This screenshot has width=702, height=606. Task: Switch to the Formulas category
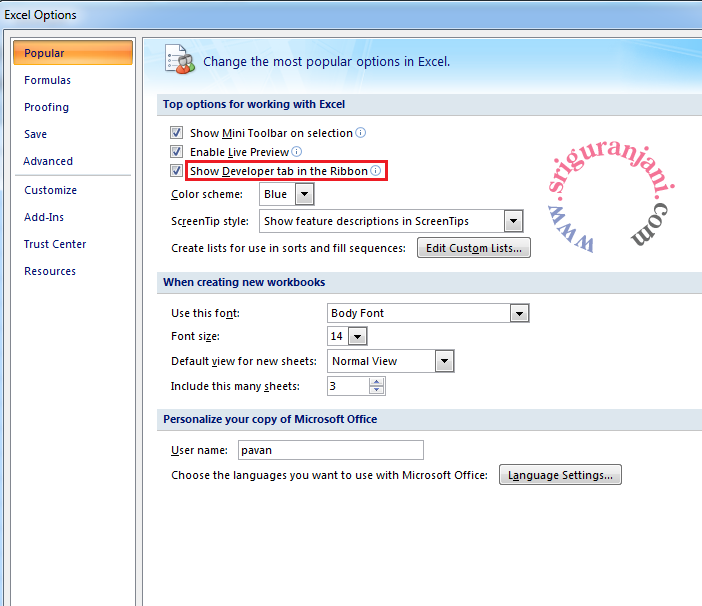click(47, 80)
